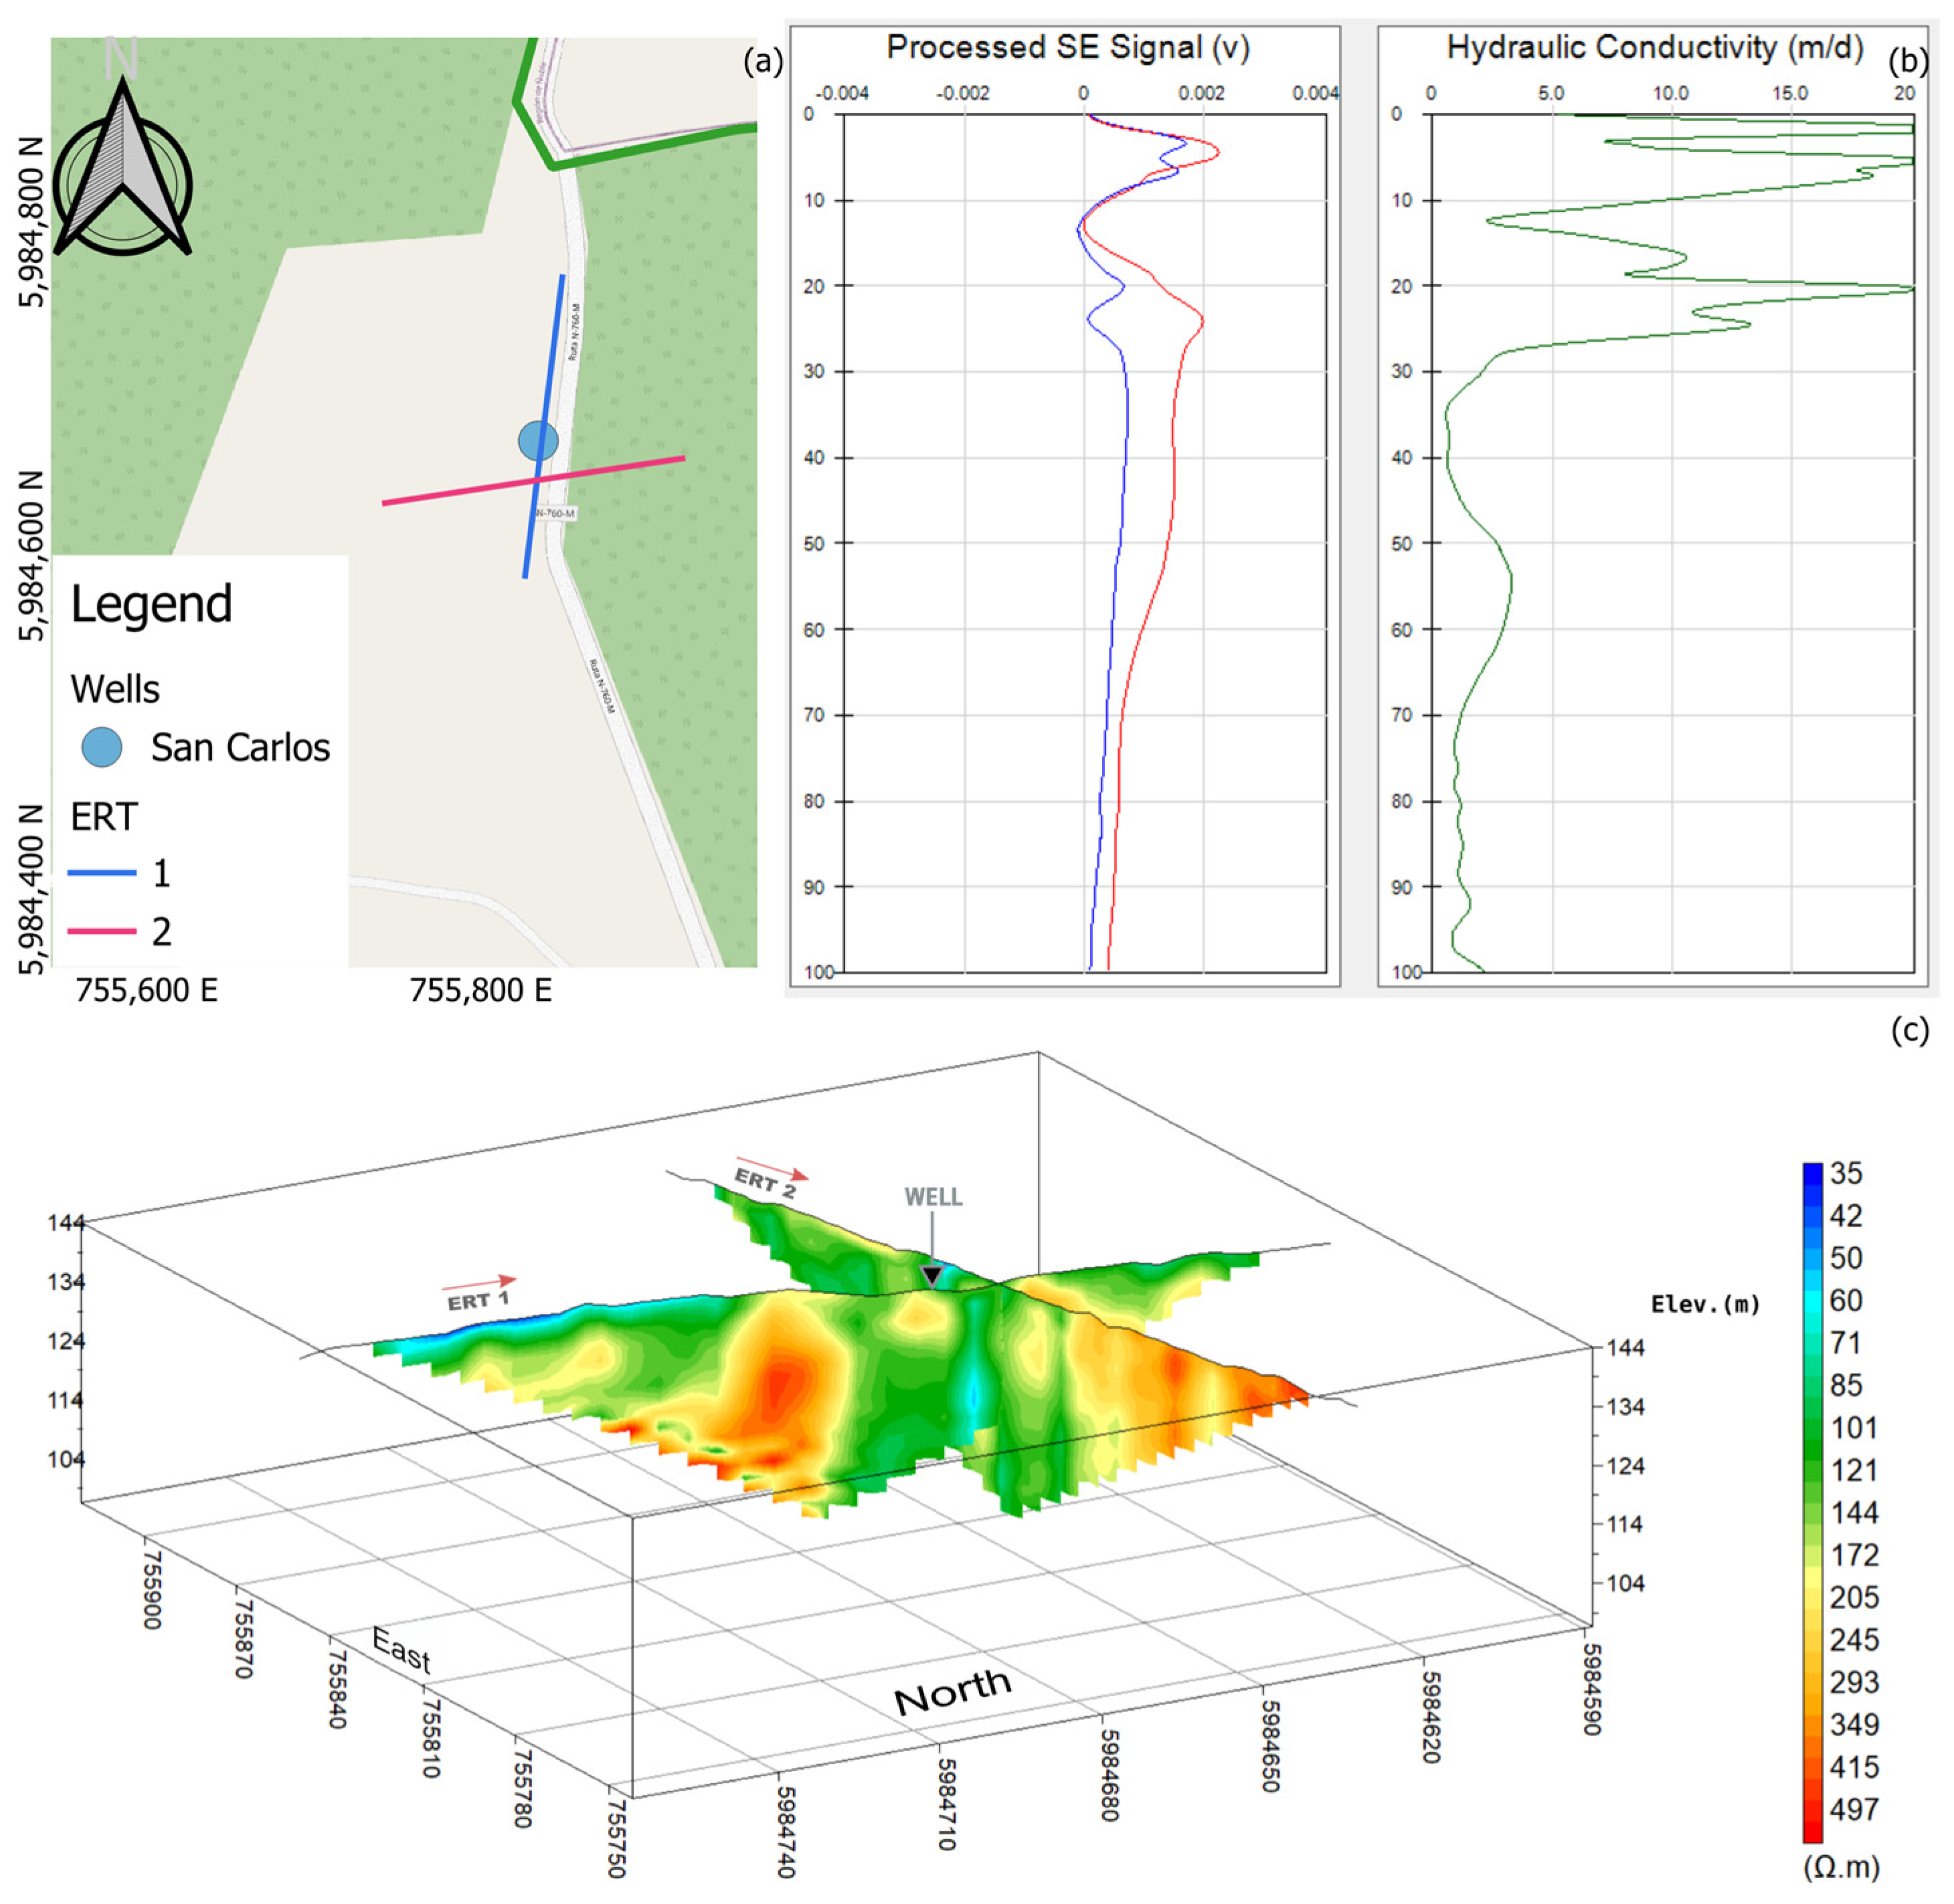Image resolution: width=1954 pixels, height=1904 pixels.
Task: Click the '5,984,800 N' map axis label
Action: pyautogui.click(x=32, y=222)
